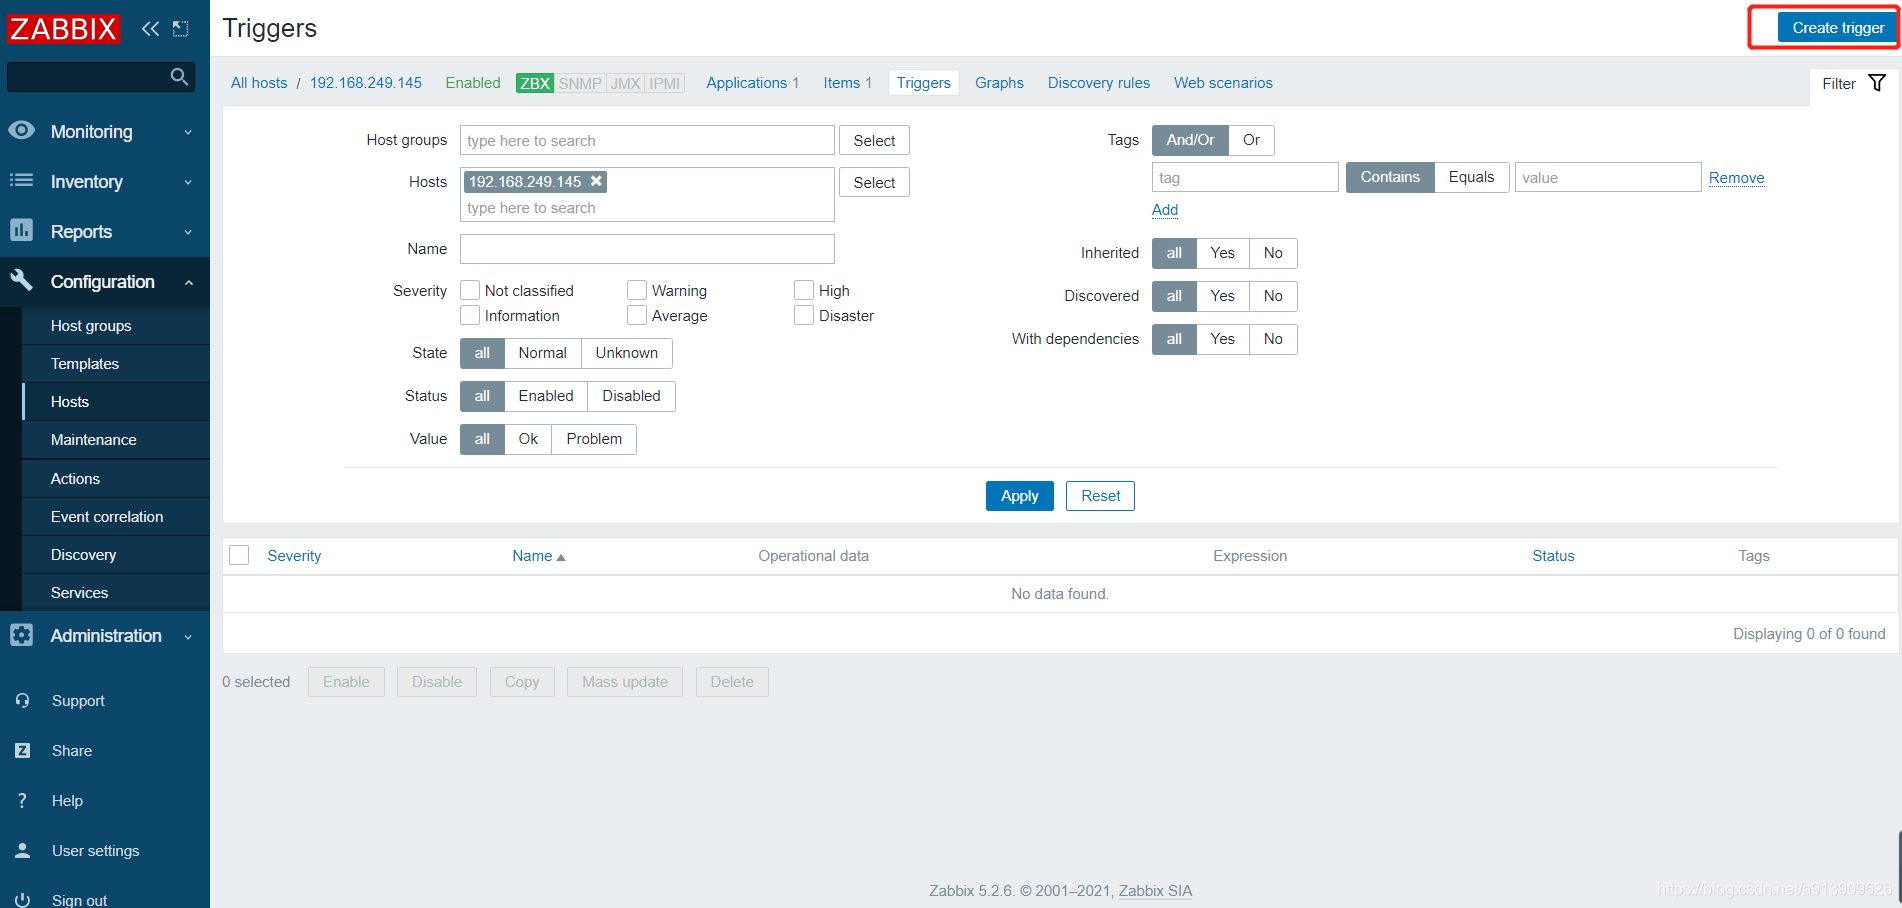Click the All hosts breadcrumb link

pyautogui.click(x=259, y=83)
